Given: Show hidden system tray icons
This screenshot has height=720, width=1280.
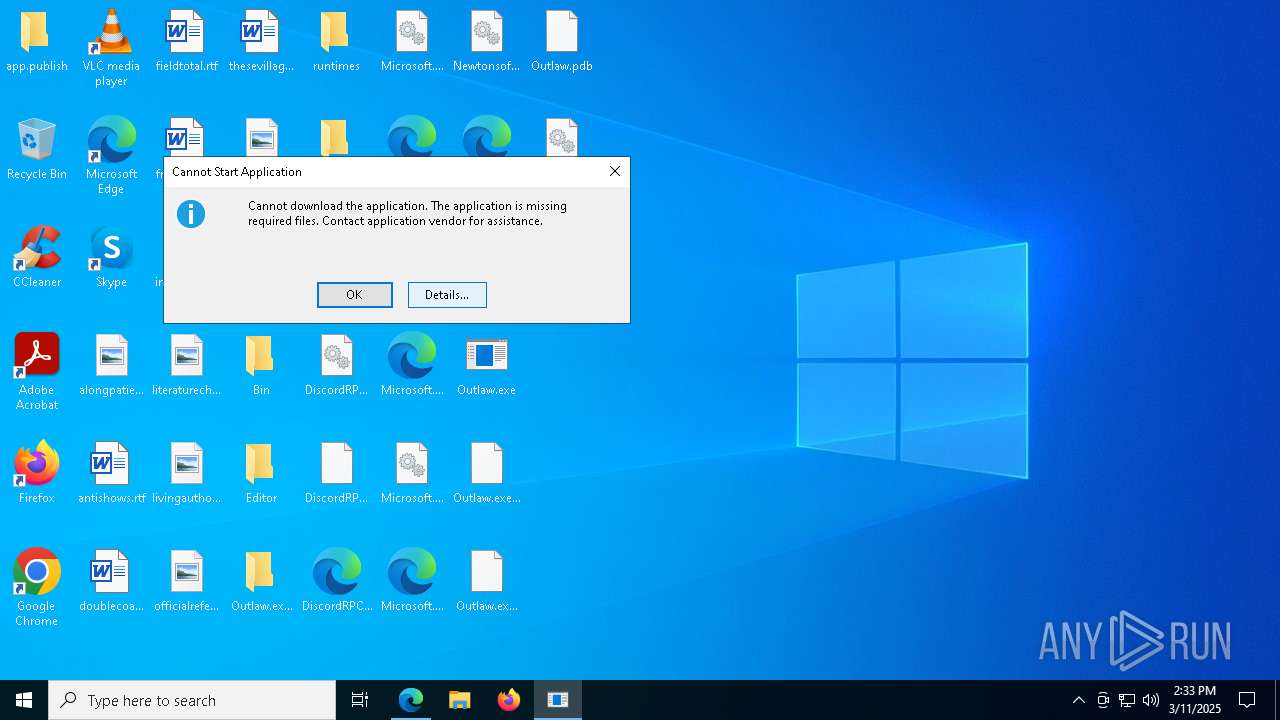Looking at the screenshot, I should [1078, 700].
